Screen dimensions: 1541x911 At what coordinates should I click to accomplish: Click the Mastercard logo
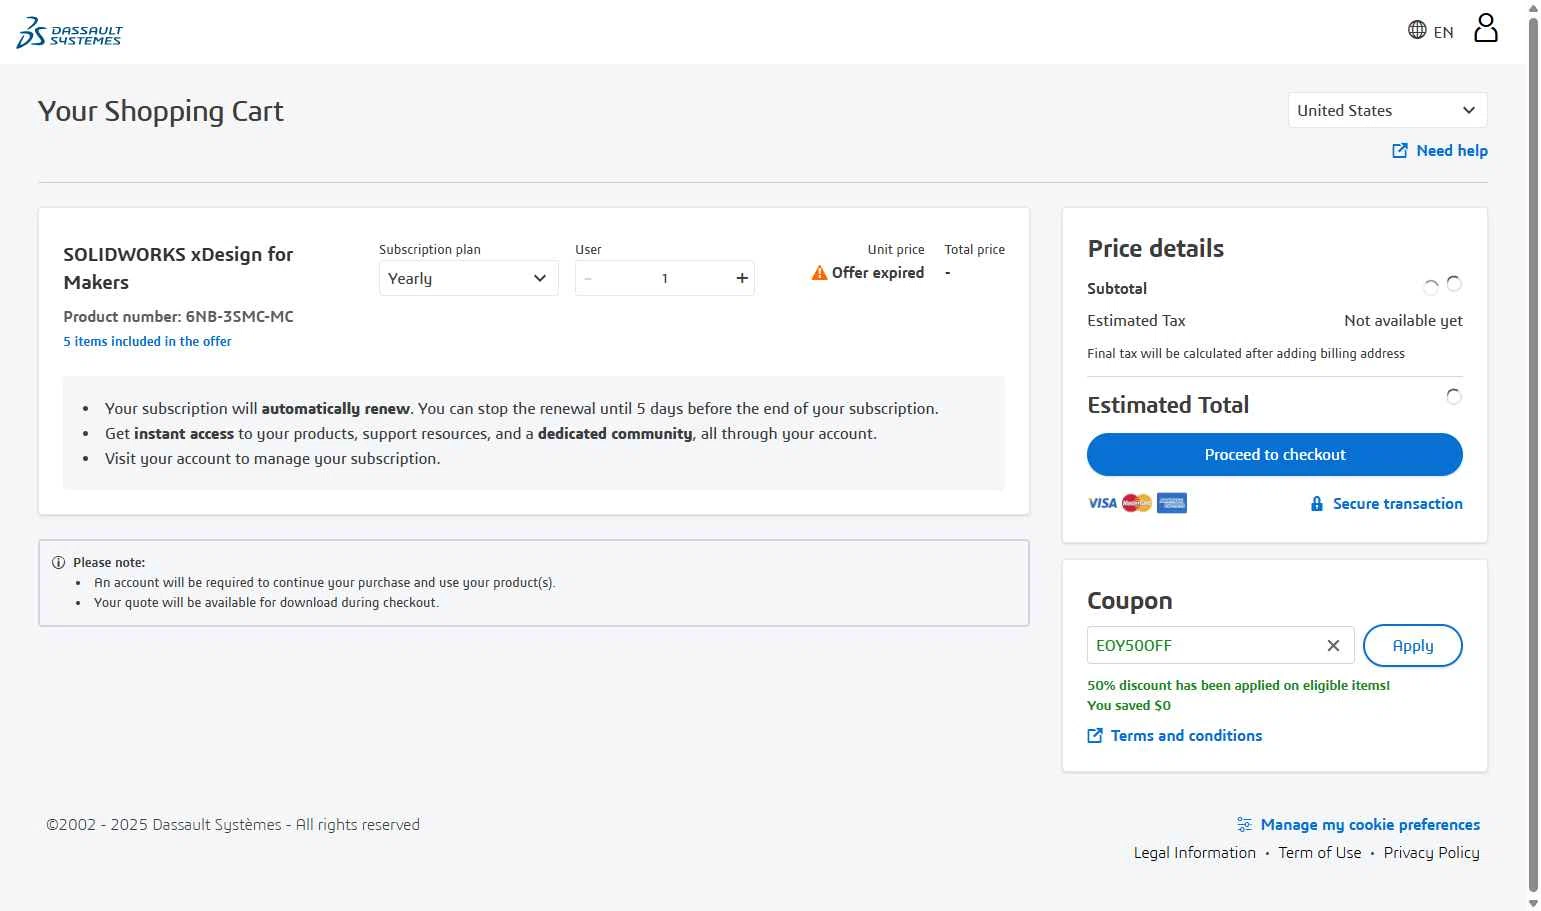click(x=1137, y=503)
